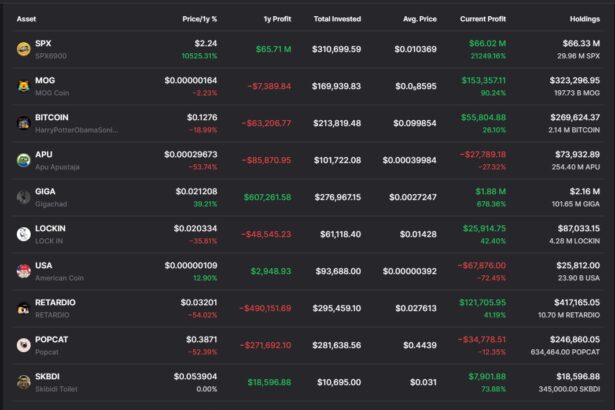Screen dimensions: 615x410
Task: Click the Gigachad token icon
Action: click(23, 197)
